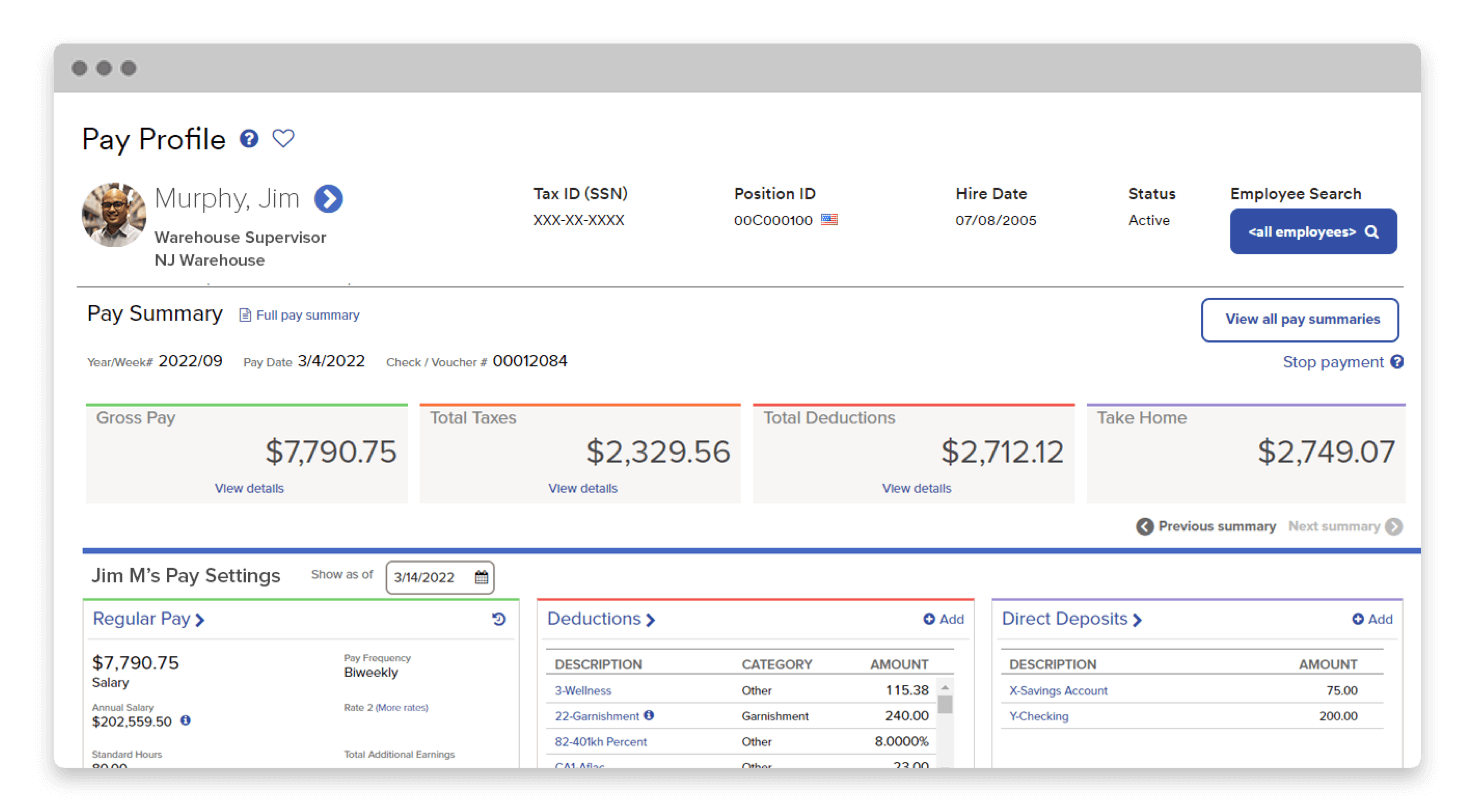Open the More rates link

(402, 707)
